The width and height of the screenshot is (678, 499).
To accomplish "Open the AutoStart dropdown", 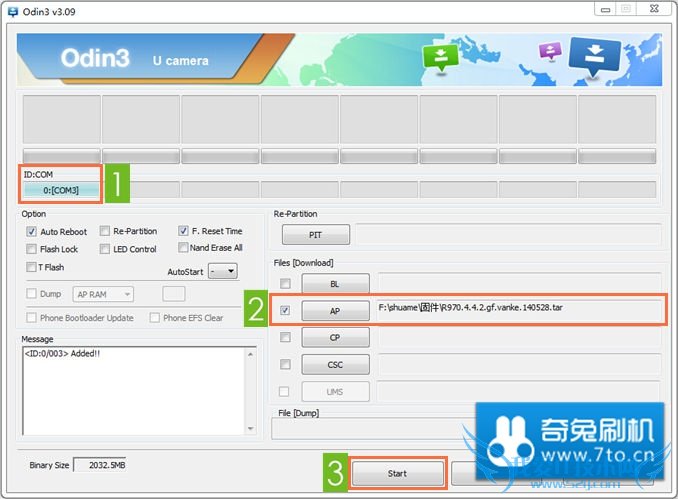I will tap(223, 271).
